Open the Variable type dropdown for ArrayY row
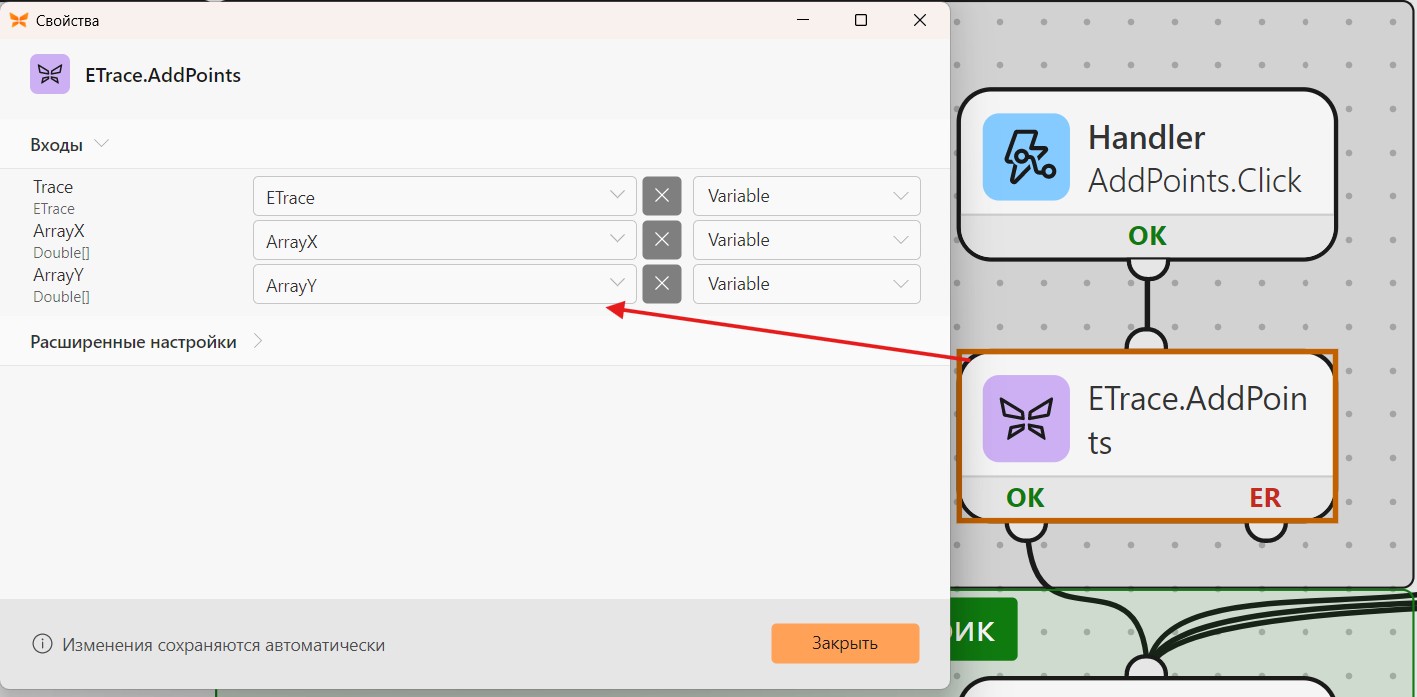The height and width of the screenshot is (697, 1417). point(807,284)
